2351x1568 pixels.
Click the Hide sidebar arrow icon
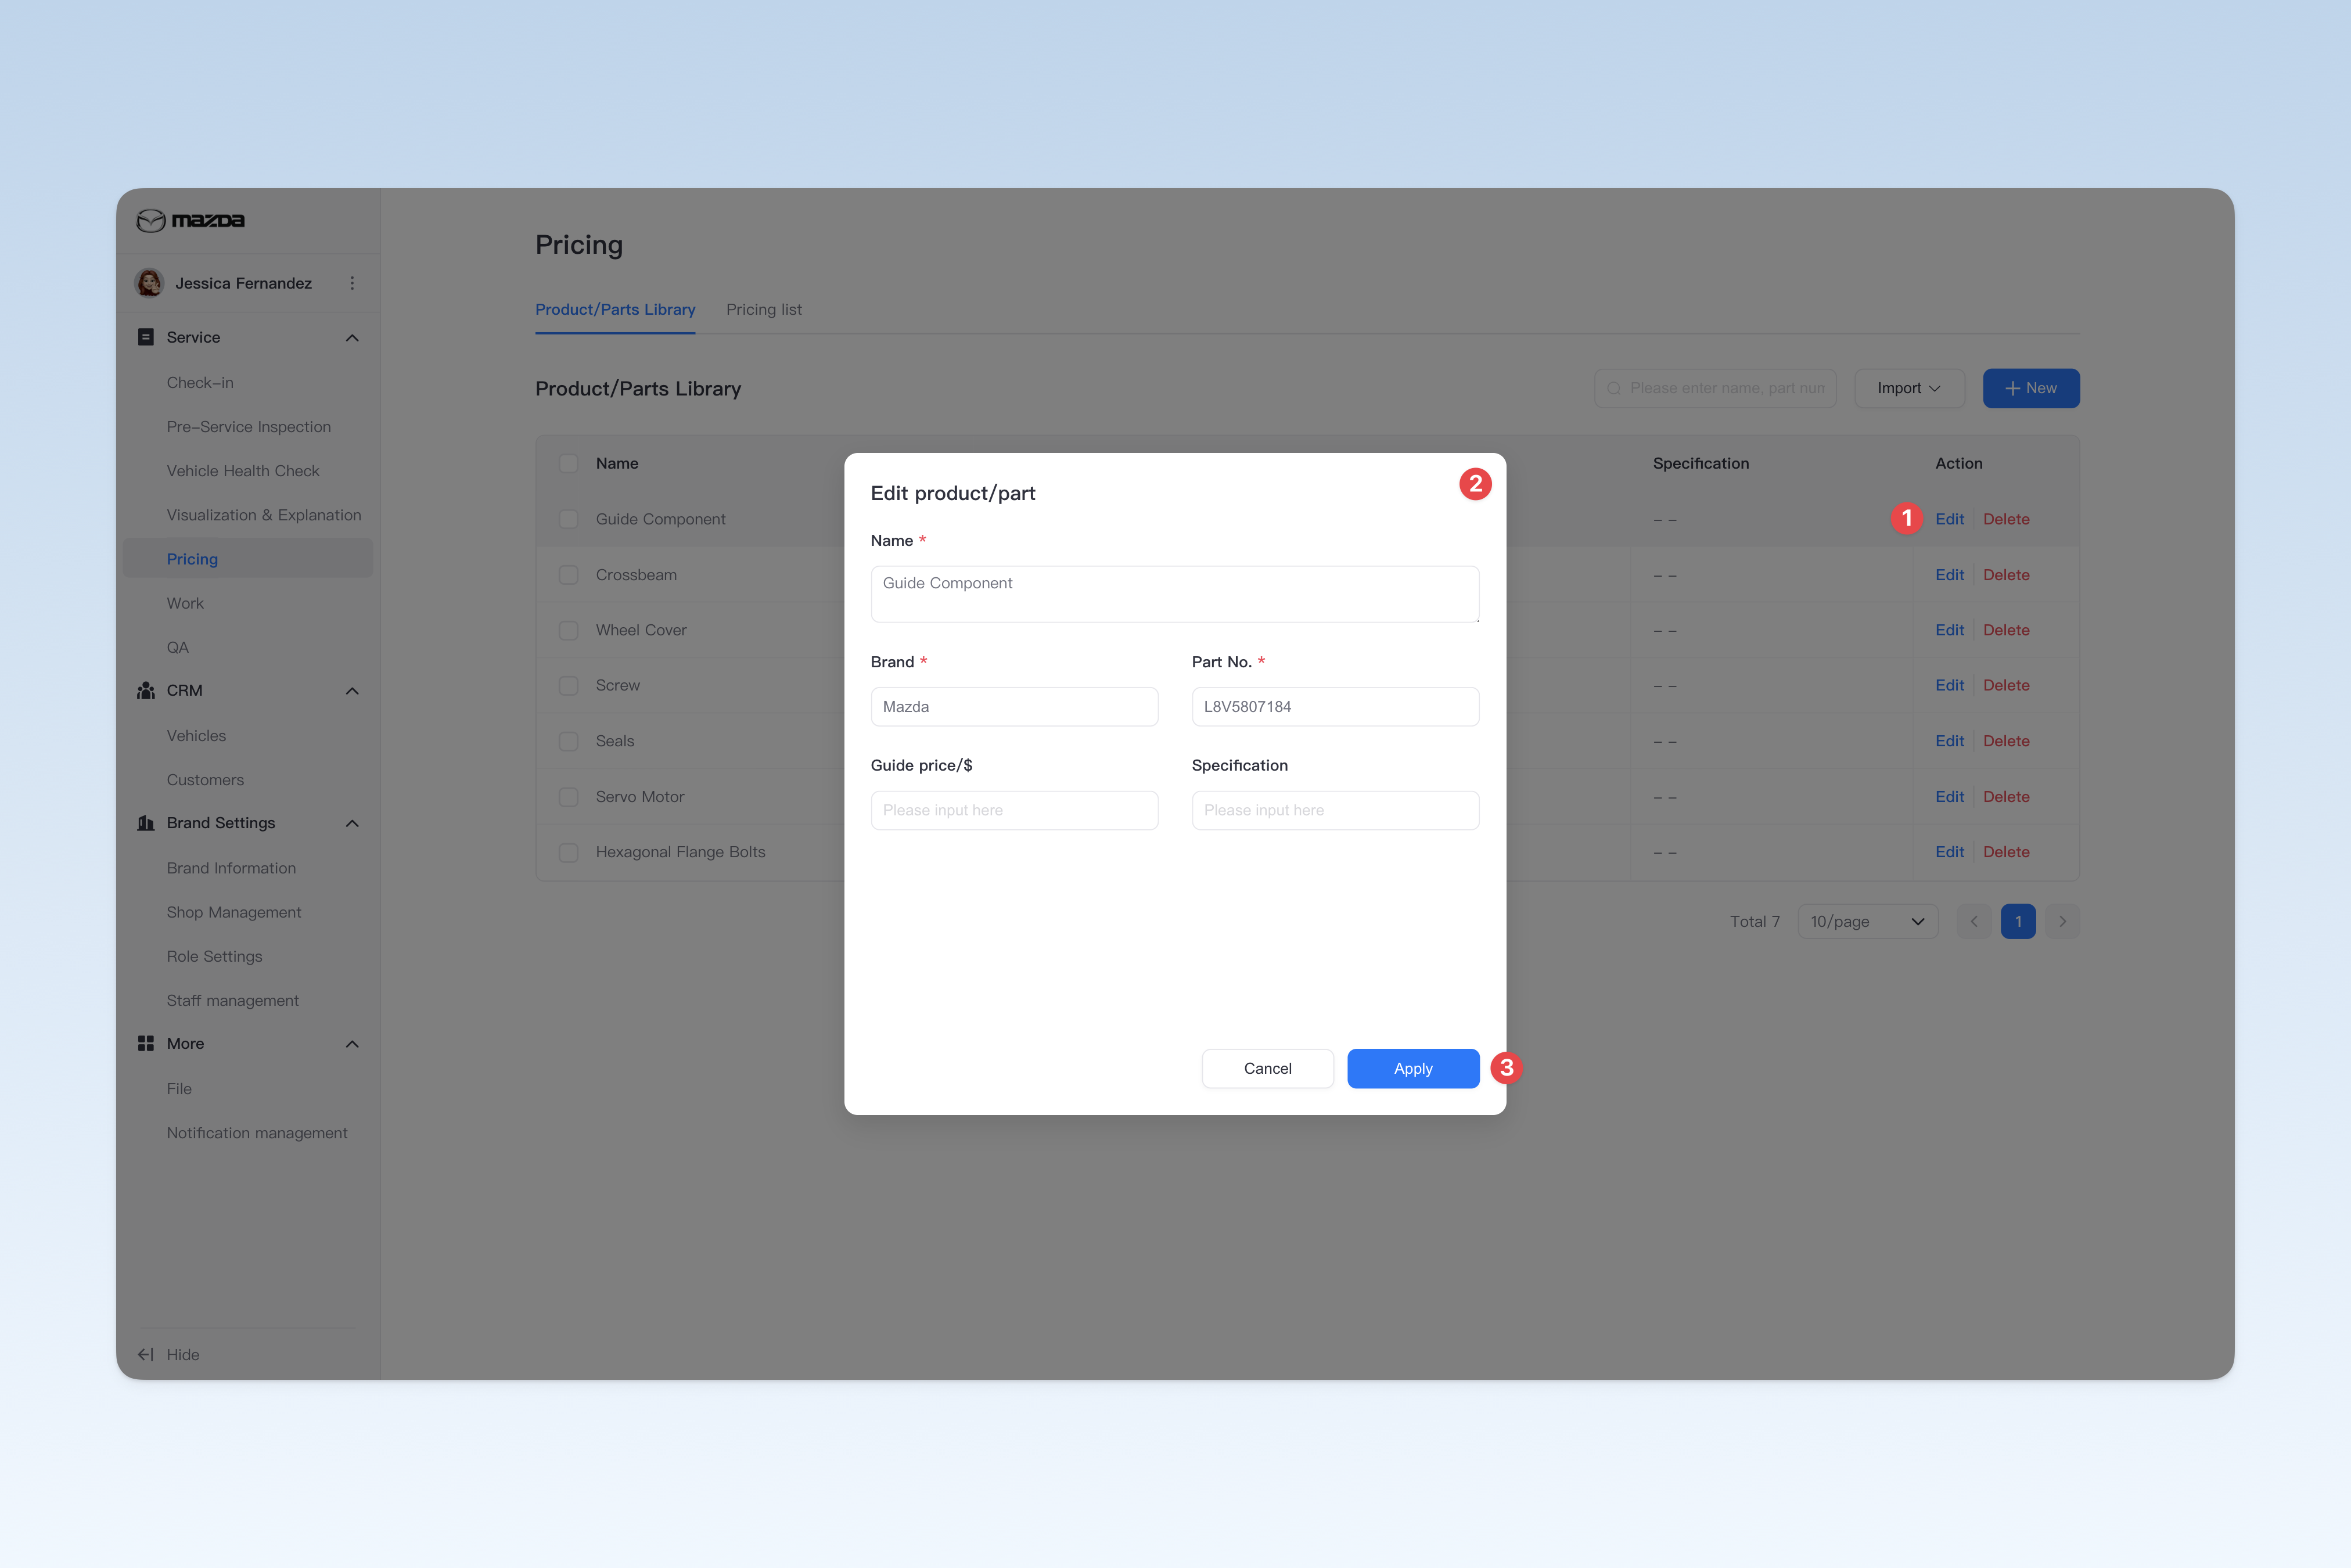146,1354
